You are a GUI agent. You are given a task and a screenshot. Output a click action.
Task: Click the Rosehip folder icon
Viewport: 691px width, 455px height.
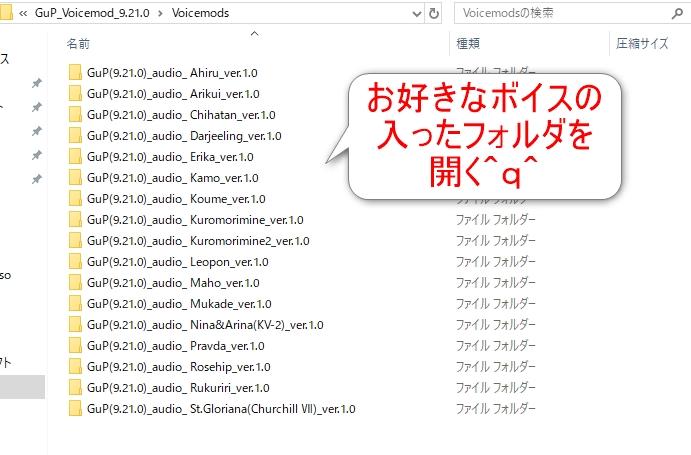pos(75,366)
